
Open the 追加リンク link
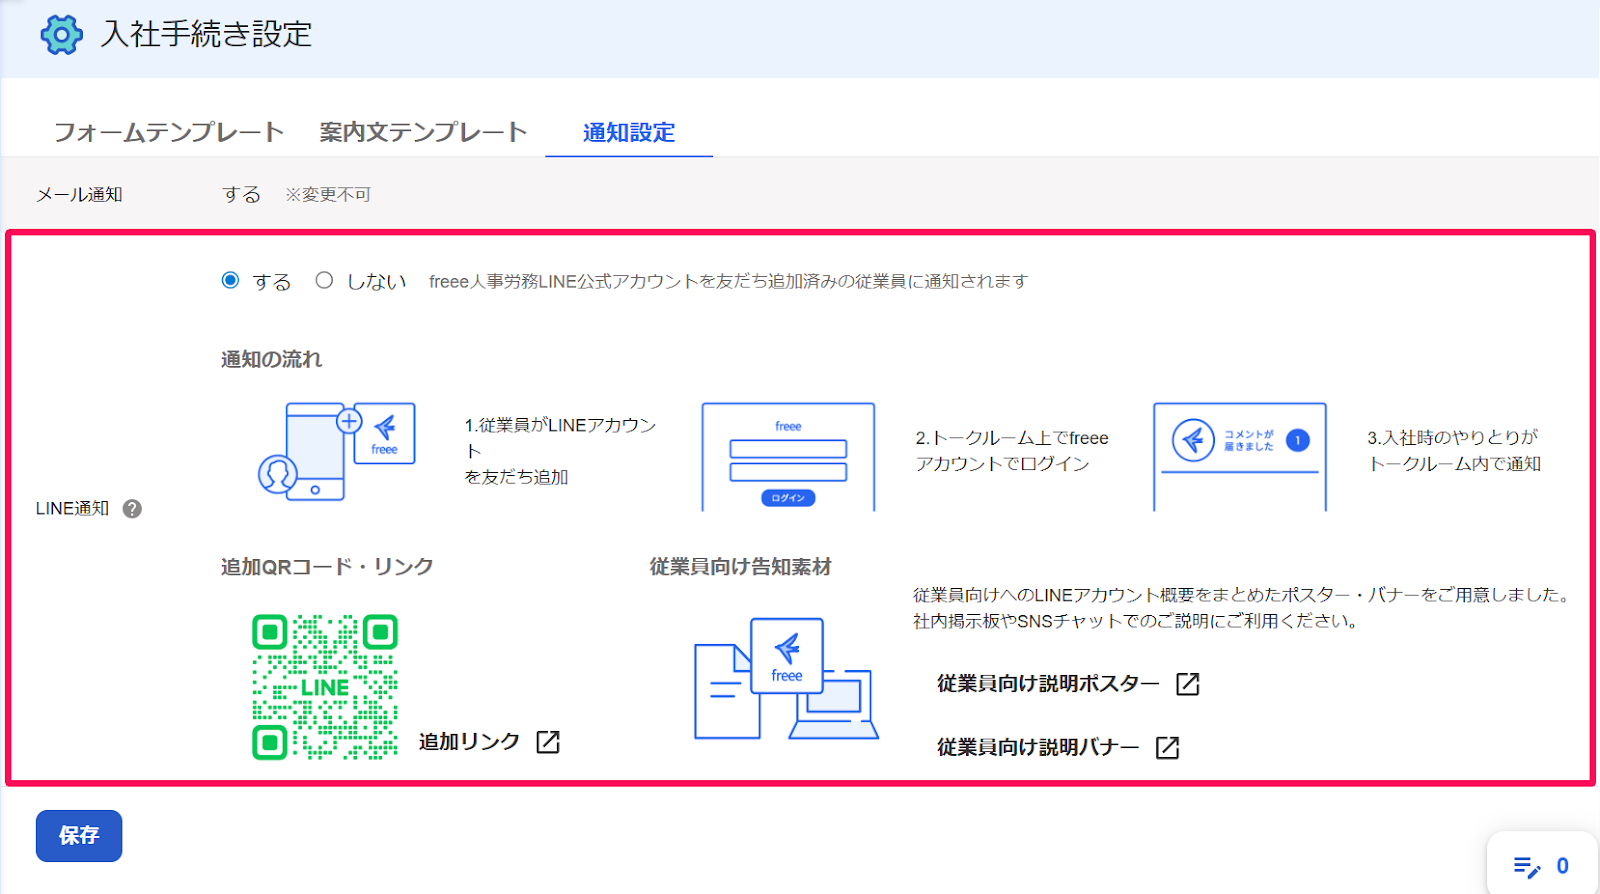469,742
